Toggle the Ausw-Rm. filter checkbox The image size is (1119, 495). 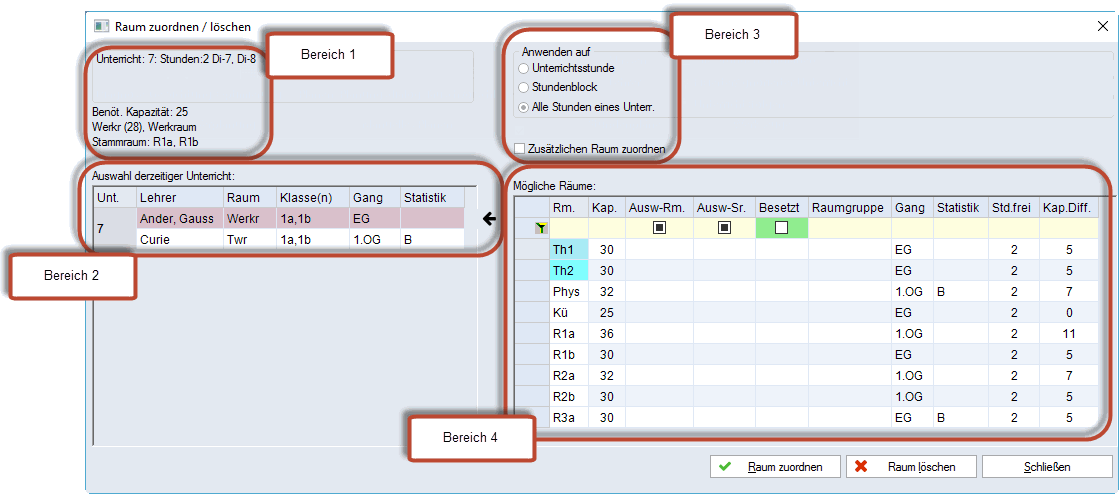659,228
